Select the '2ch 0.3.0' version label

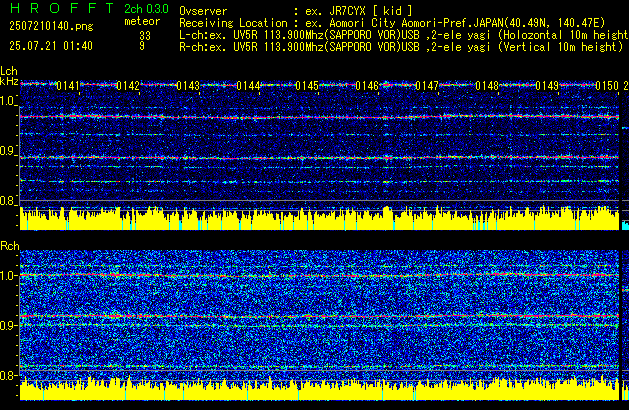pyautogui.click(x=146, y=9)
